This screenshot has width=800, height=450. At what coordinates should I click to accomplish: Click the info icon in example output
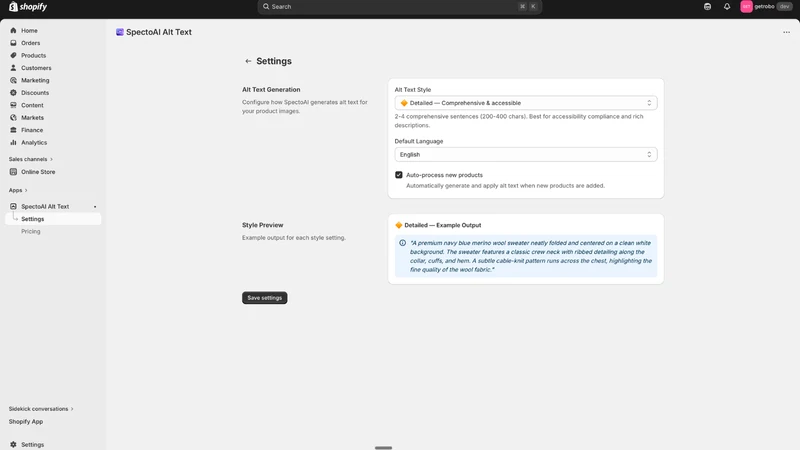tap(403, 243)
